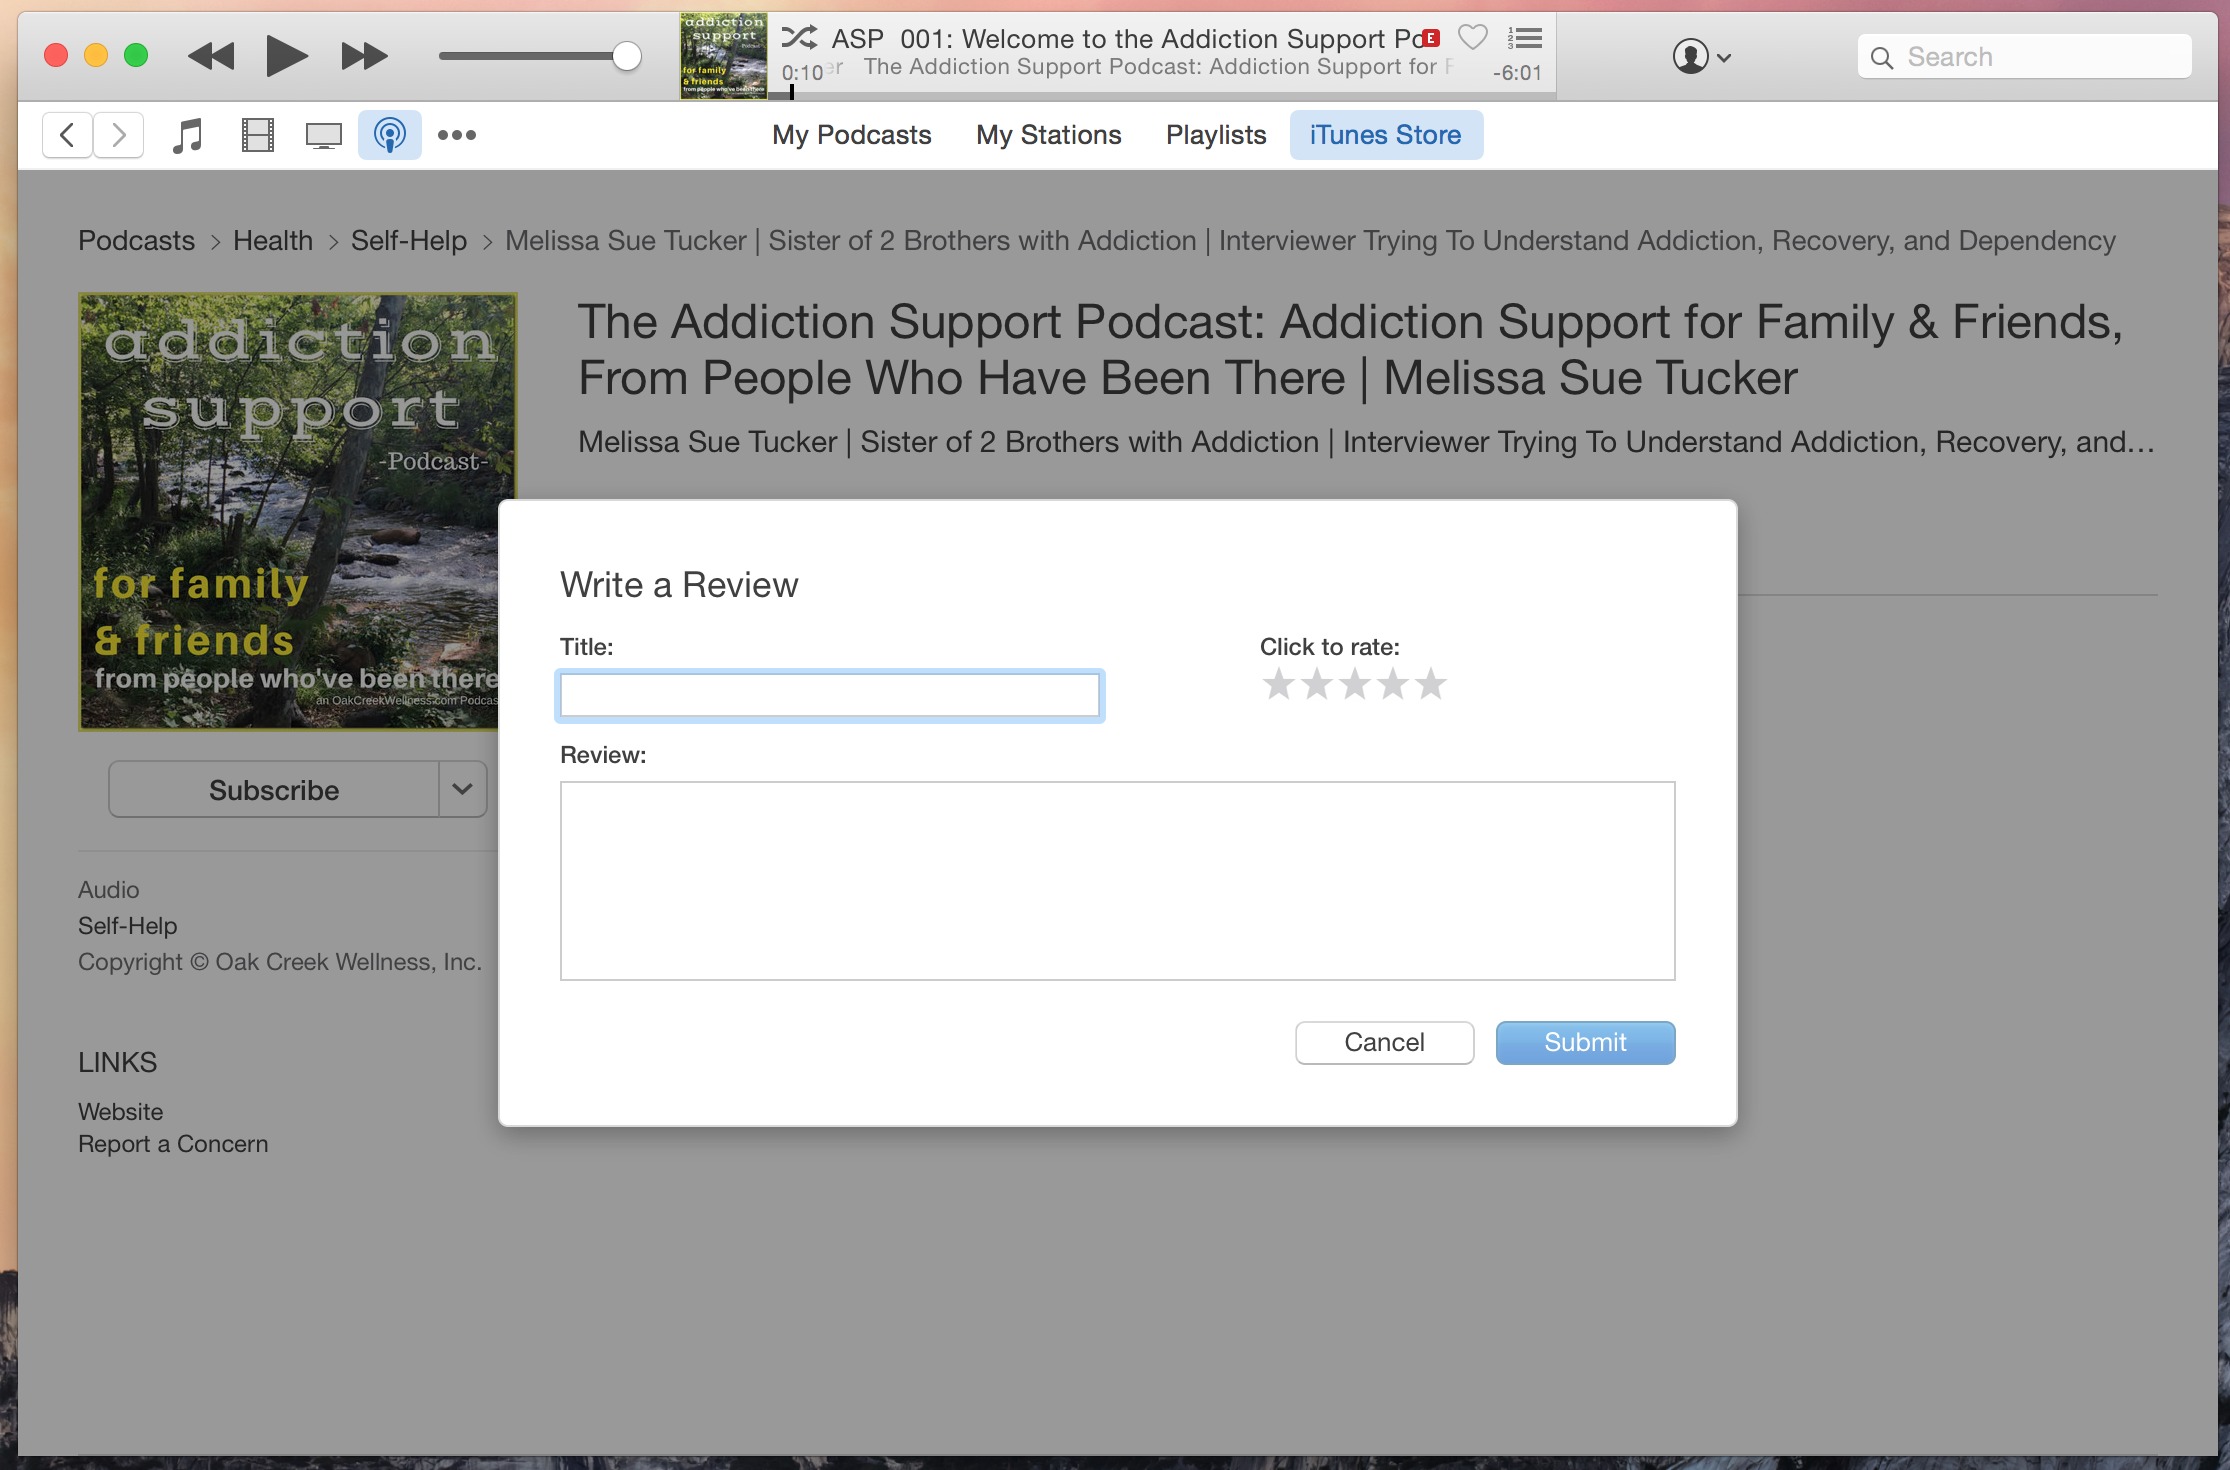Open the Playlists tab
The width and height of the screenshot is (2230, 1470).
1216,135
